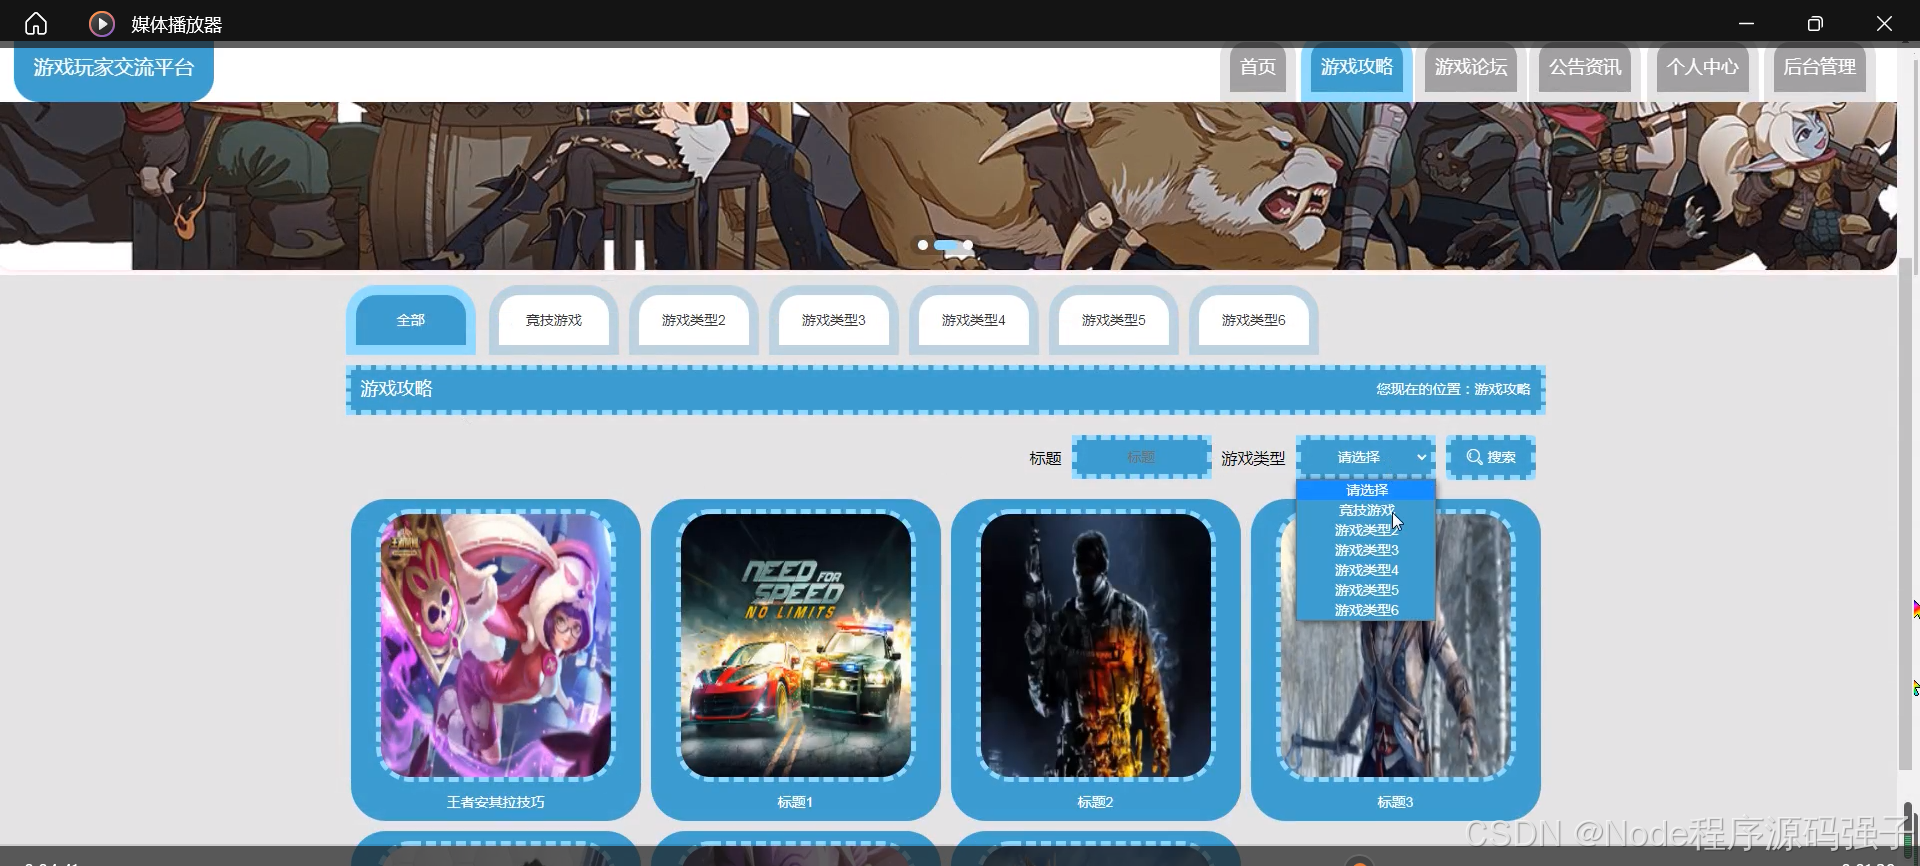The image size is (1920, 866).
Task: Restore the media player window
Action: click(1815, 23)
